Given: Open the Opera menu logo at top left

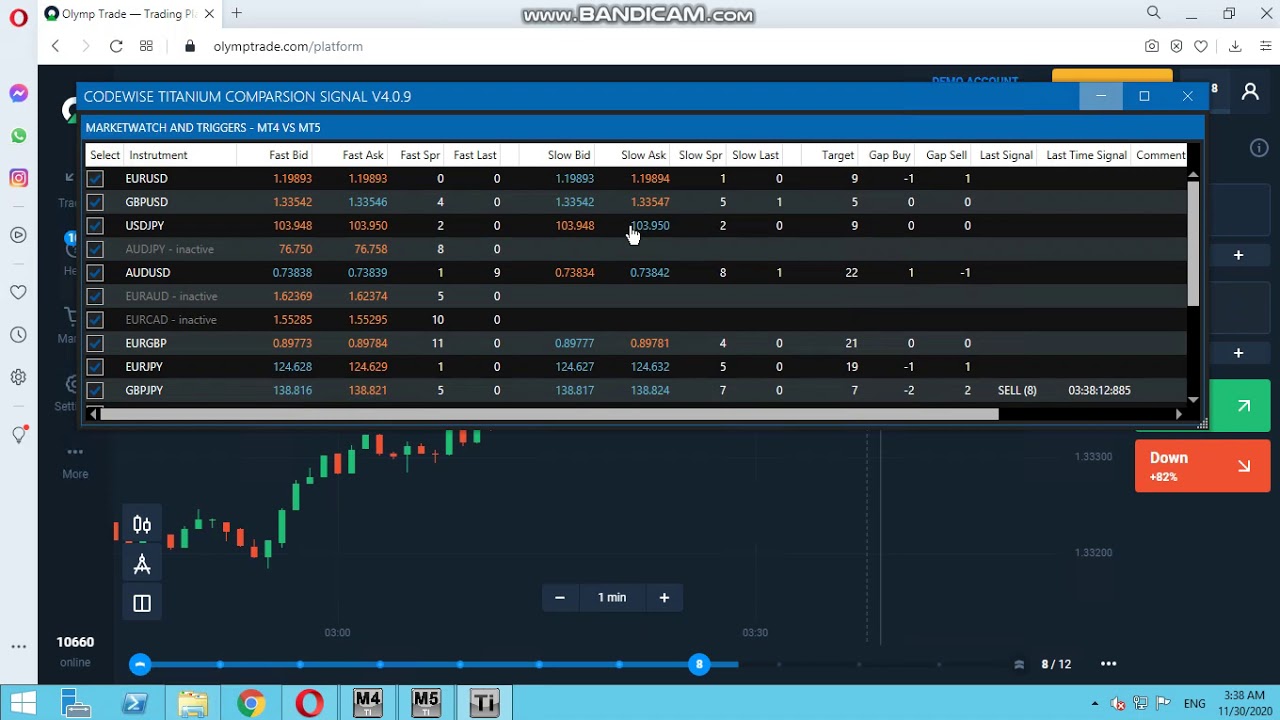Looking at the screenshot, I should [18, 18].
